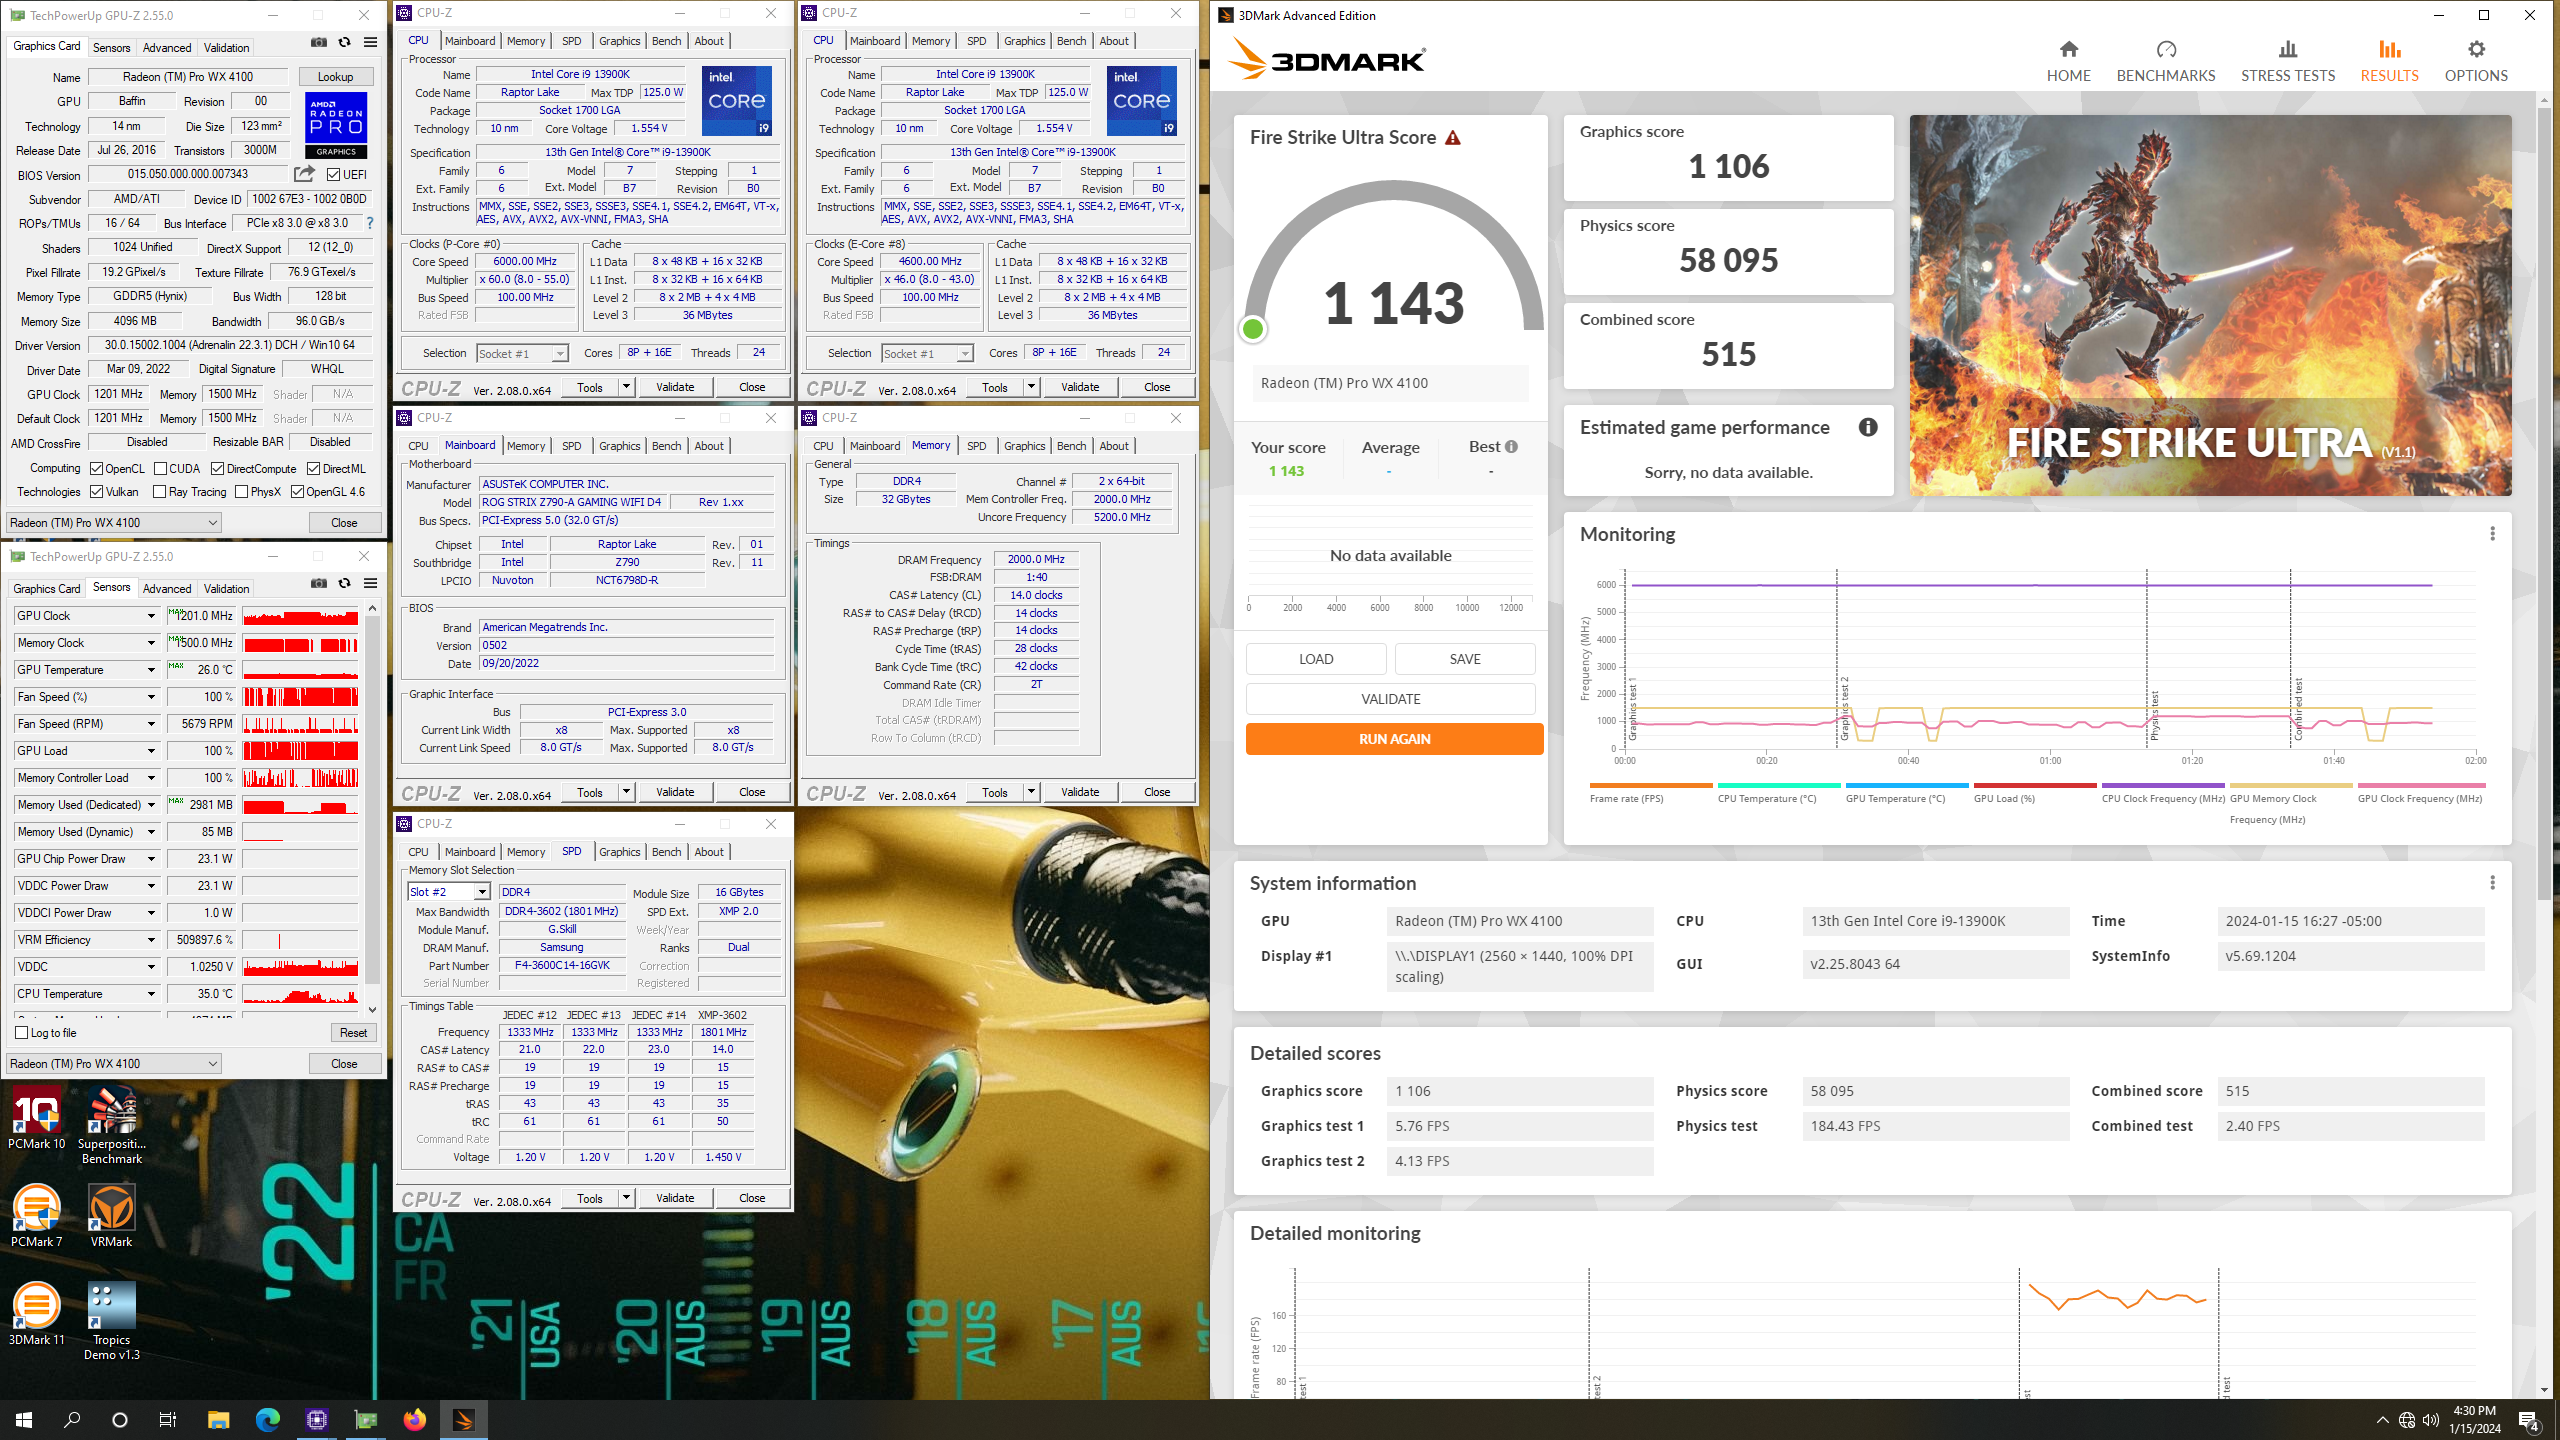Click the Bus Interface question mark icon
The width and height of the screenshot is (2560, 1440).
click(x=370, y=223)
